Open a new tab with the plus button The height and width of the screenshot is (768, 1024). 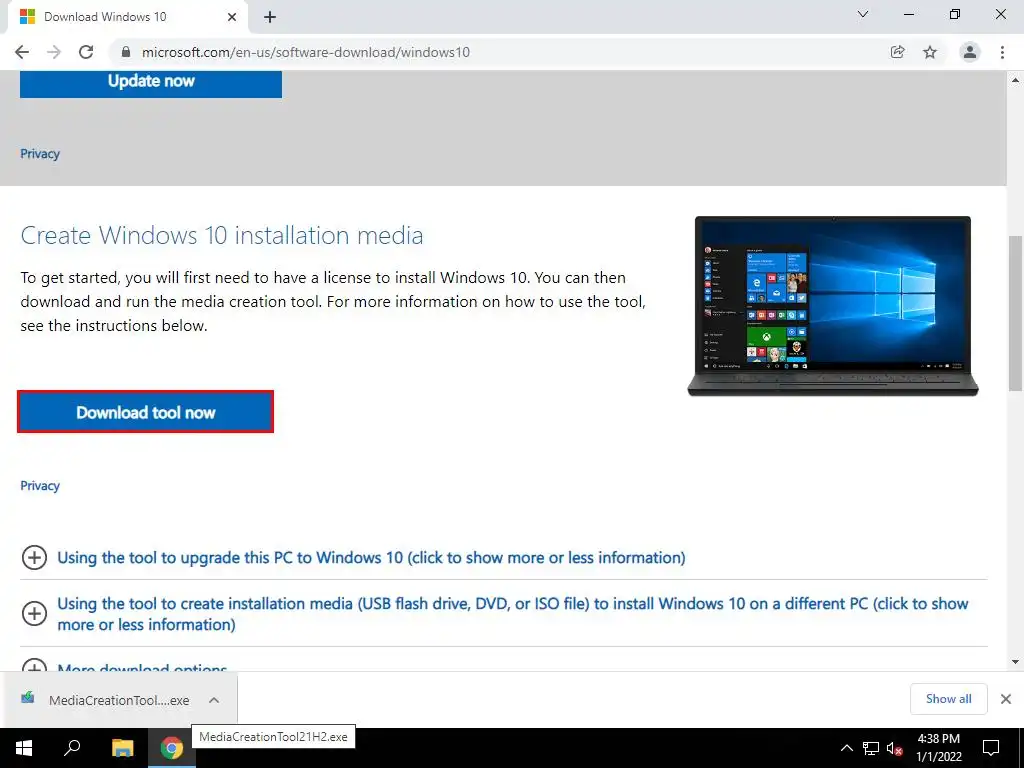pyautogui.click(x=270, y=17)
